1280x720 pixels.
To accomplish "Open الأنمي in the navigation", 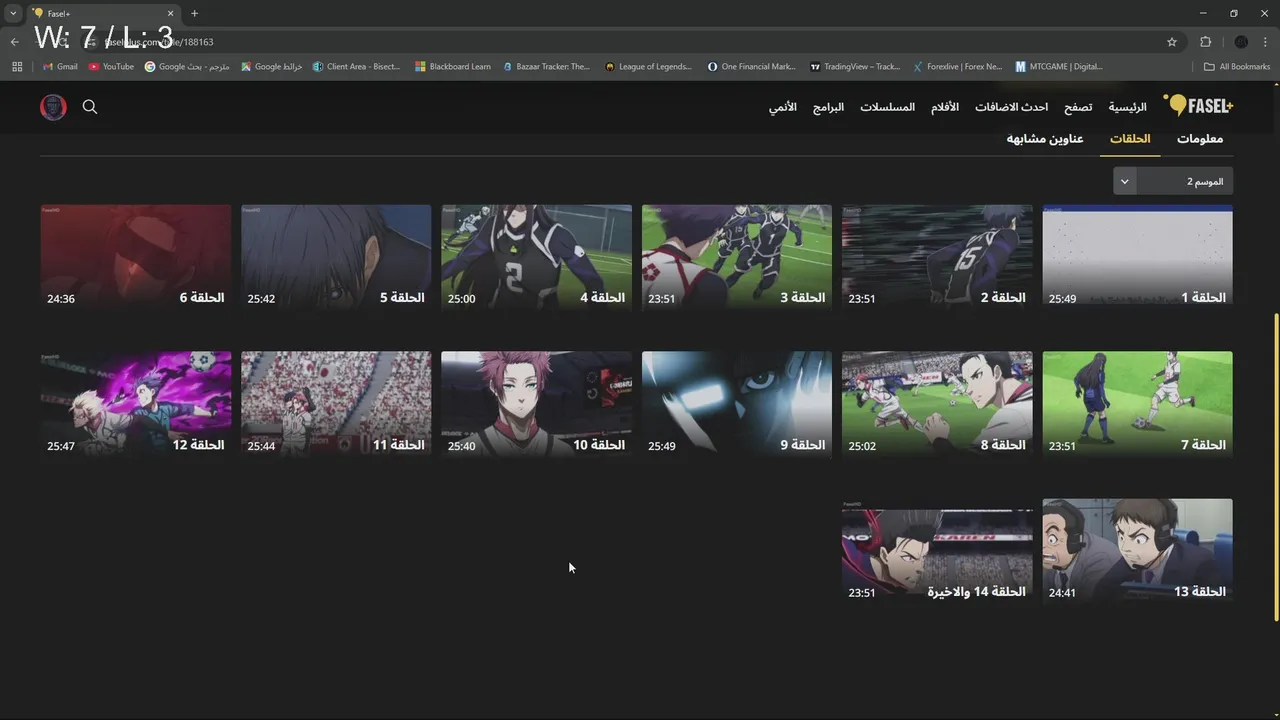I will coord(783,107).
